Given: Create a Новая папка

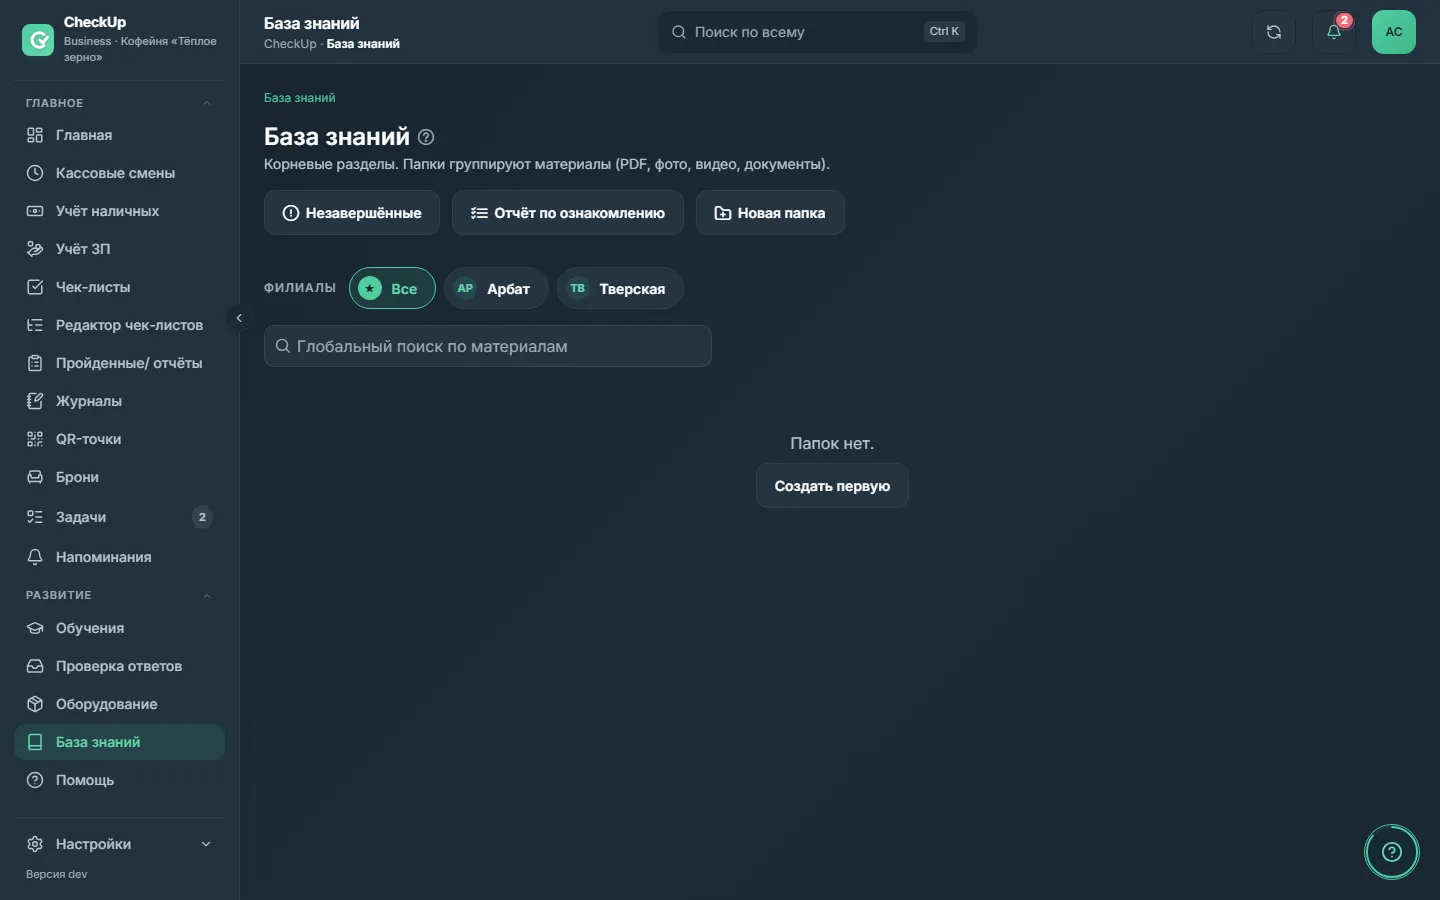Looking at the screenshot, I should (x=770, y=213).
